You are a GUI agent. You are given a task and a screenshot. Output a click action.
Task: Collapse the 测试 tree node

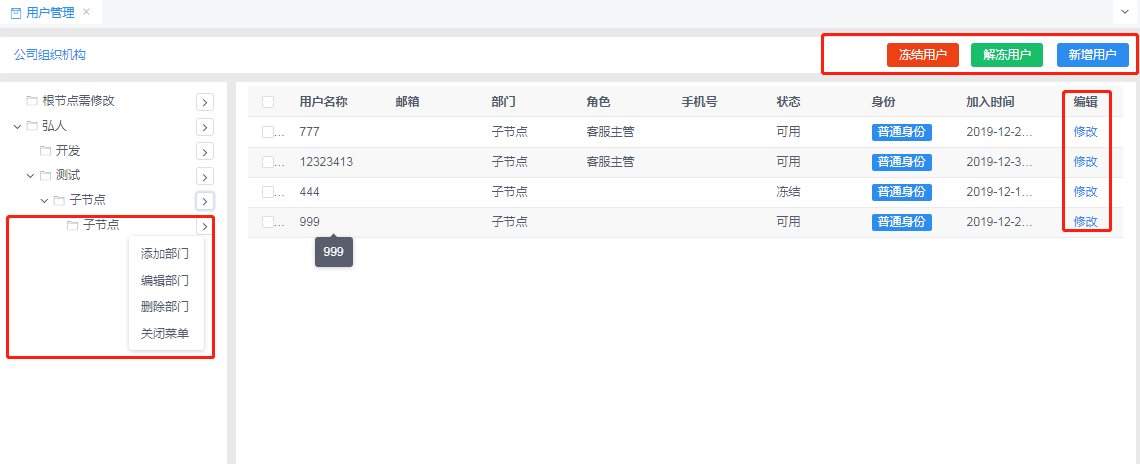click(31, 175)
